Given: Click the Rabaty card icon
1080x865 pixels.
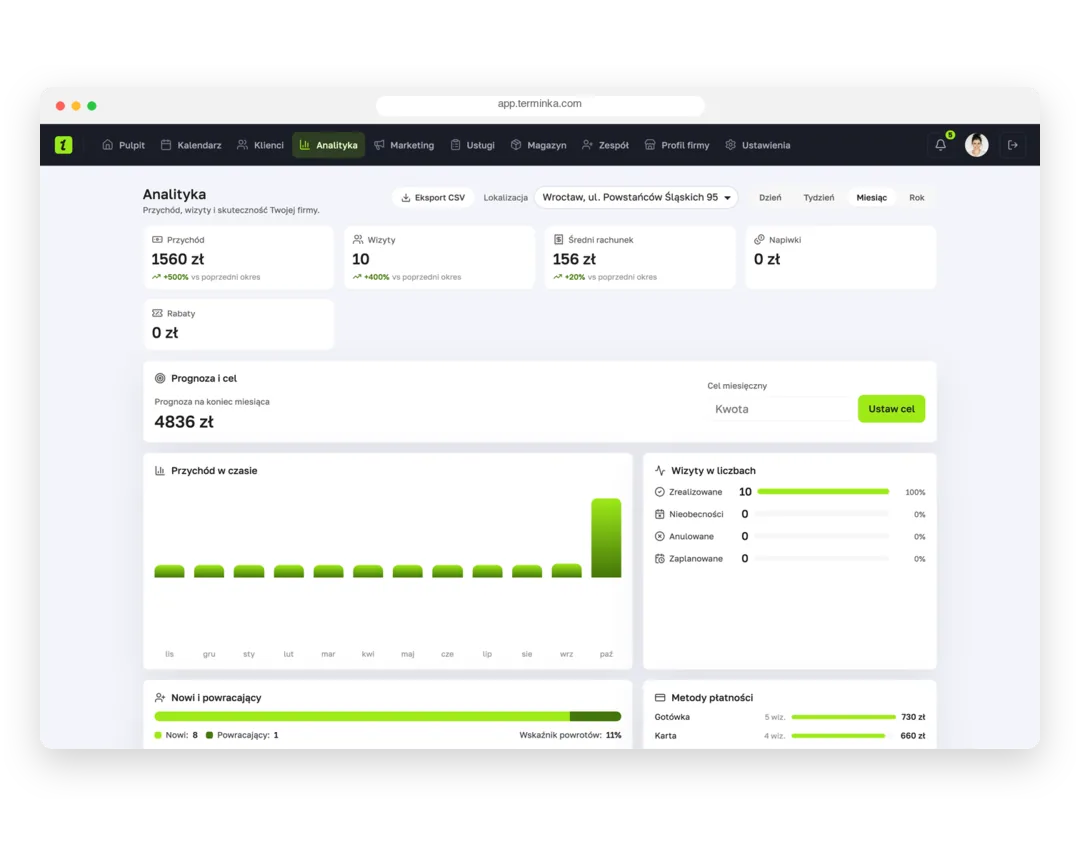Looking at the screenshot, I should 157,313.
